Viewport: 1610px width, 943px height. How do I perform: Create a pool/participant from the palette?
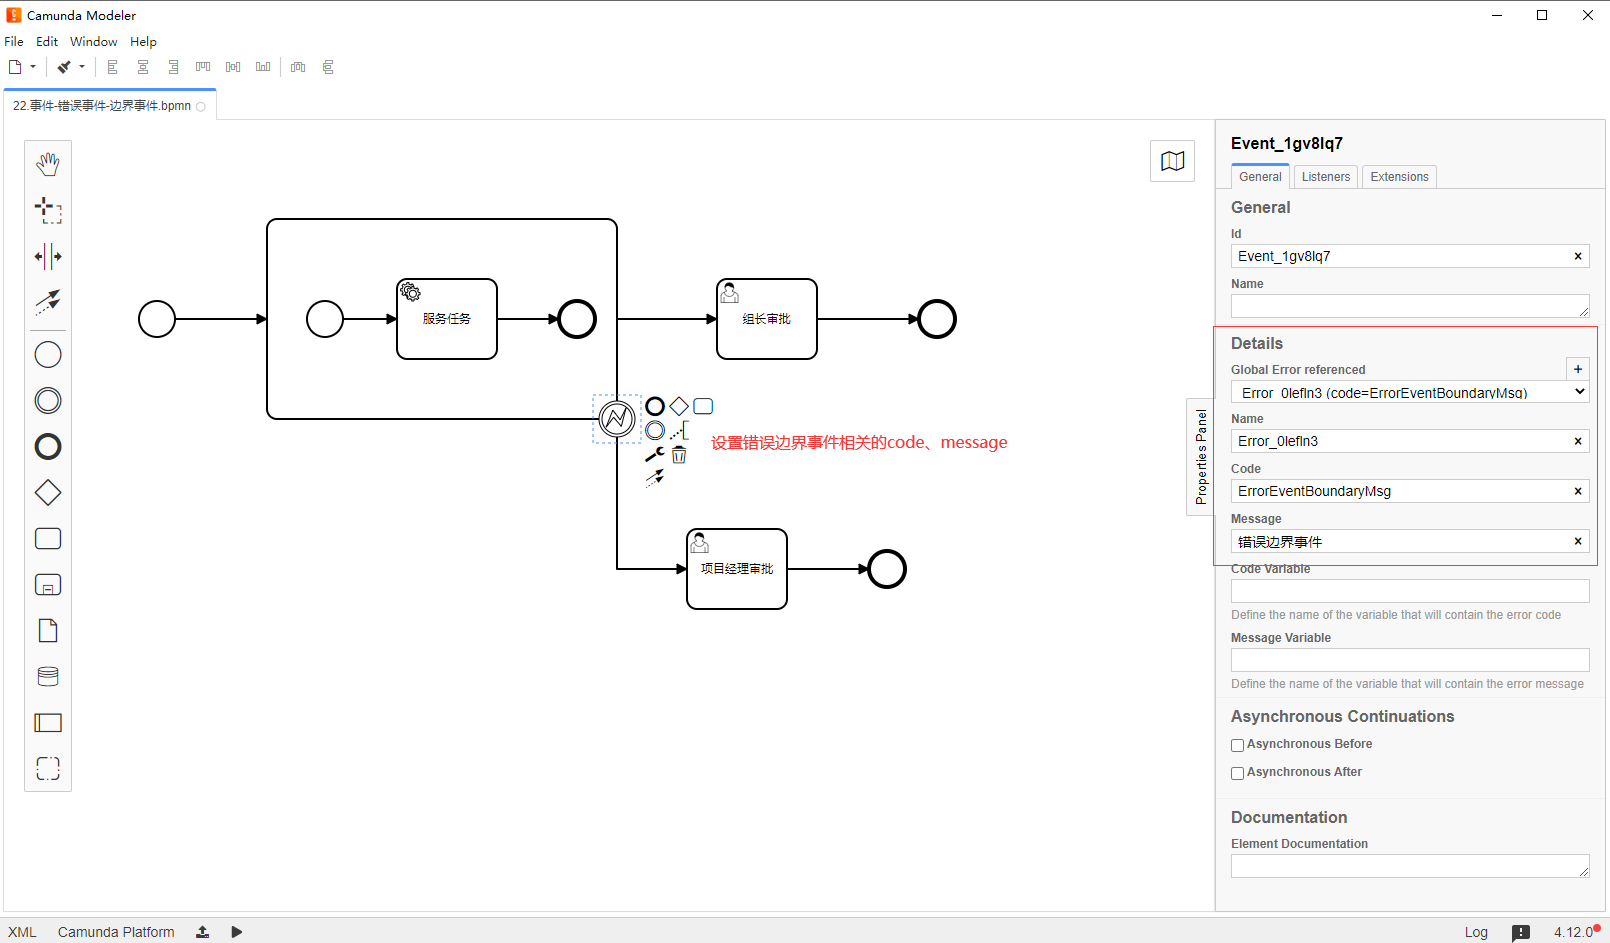(x=48, y=723)
